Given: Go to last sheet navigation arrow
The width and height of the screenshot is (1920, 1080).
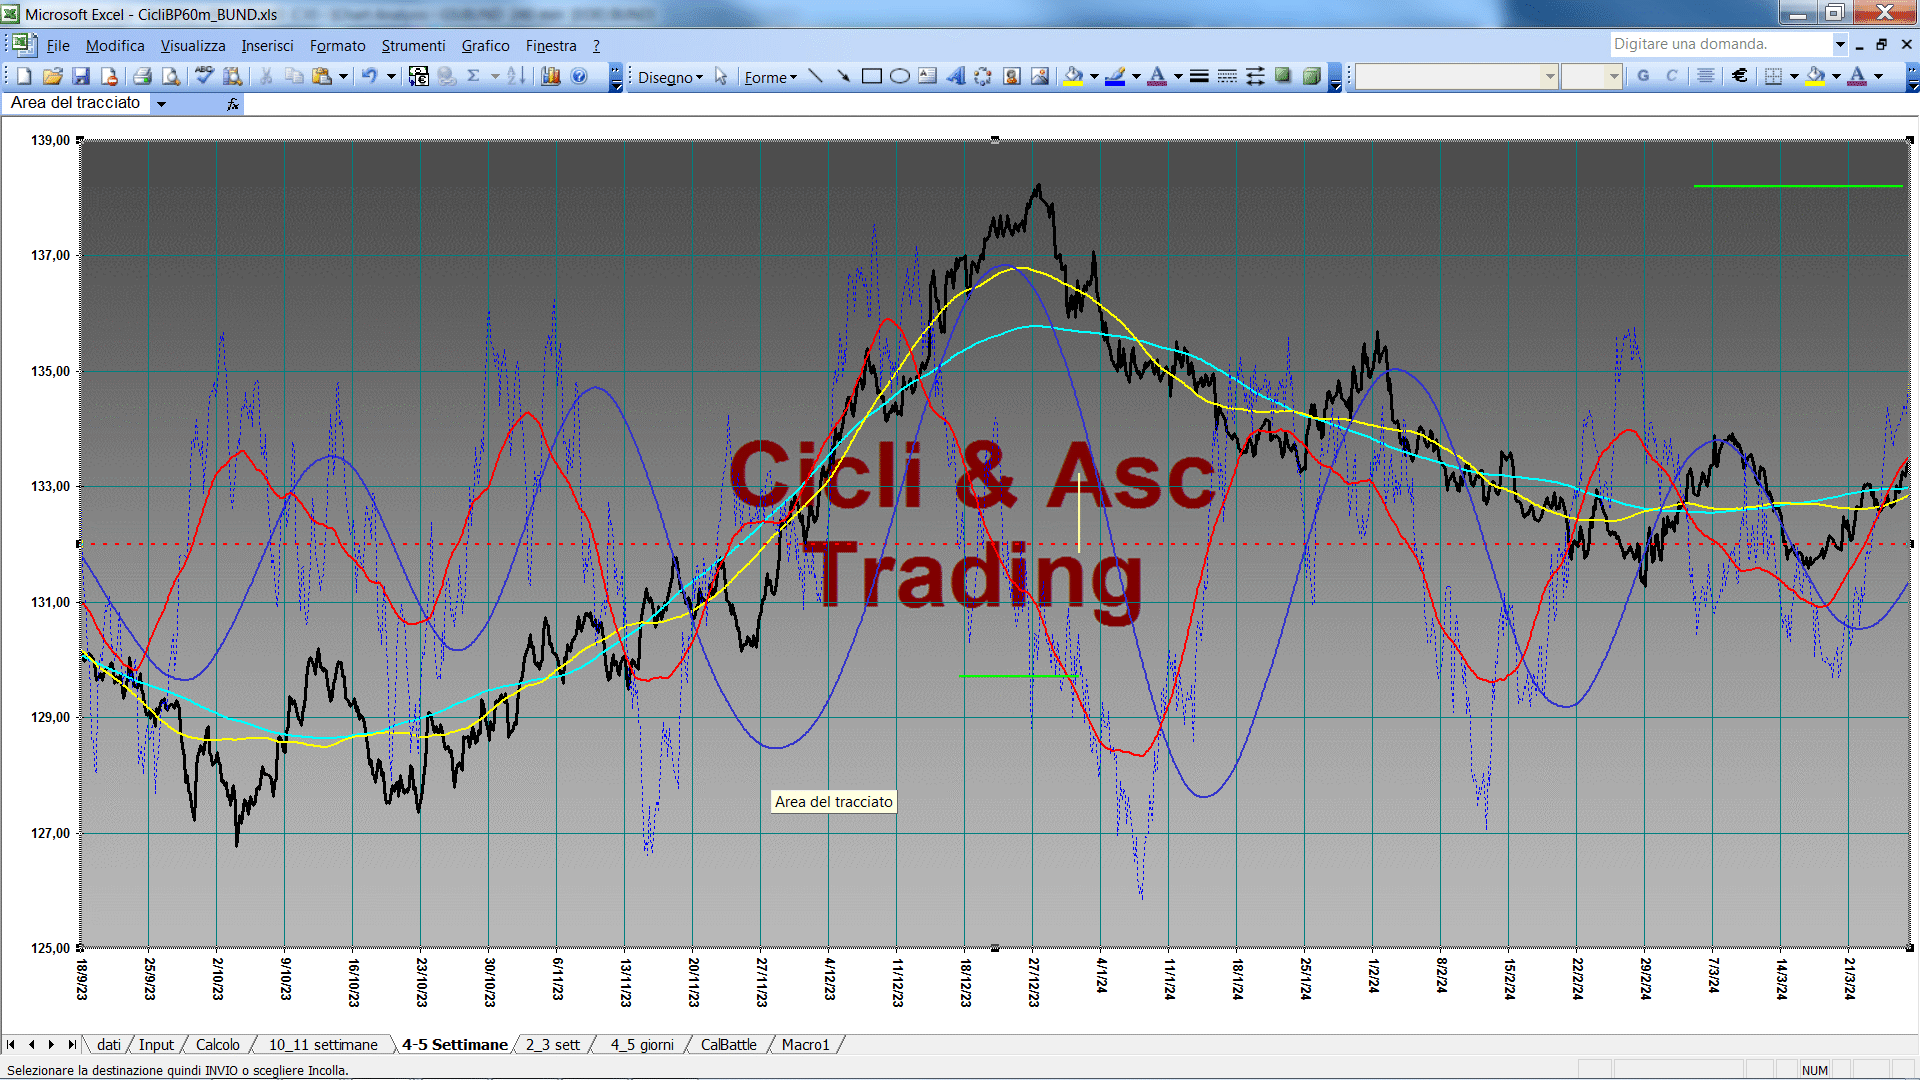Looking at the screenshot, I should coord(71,1044).
